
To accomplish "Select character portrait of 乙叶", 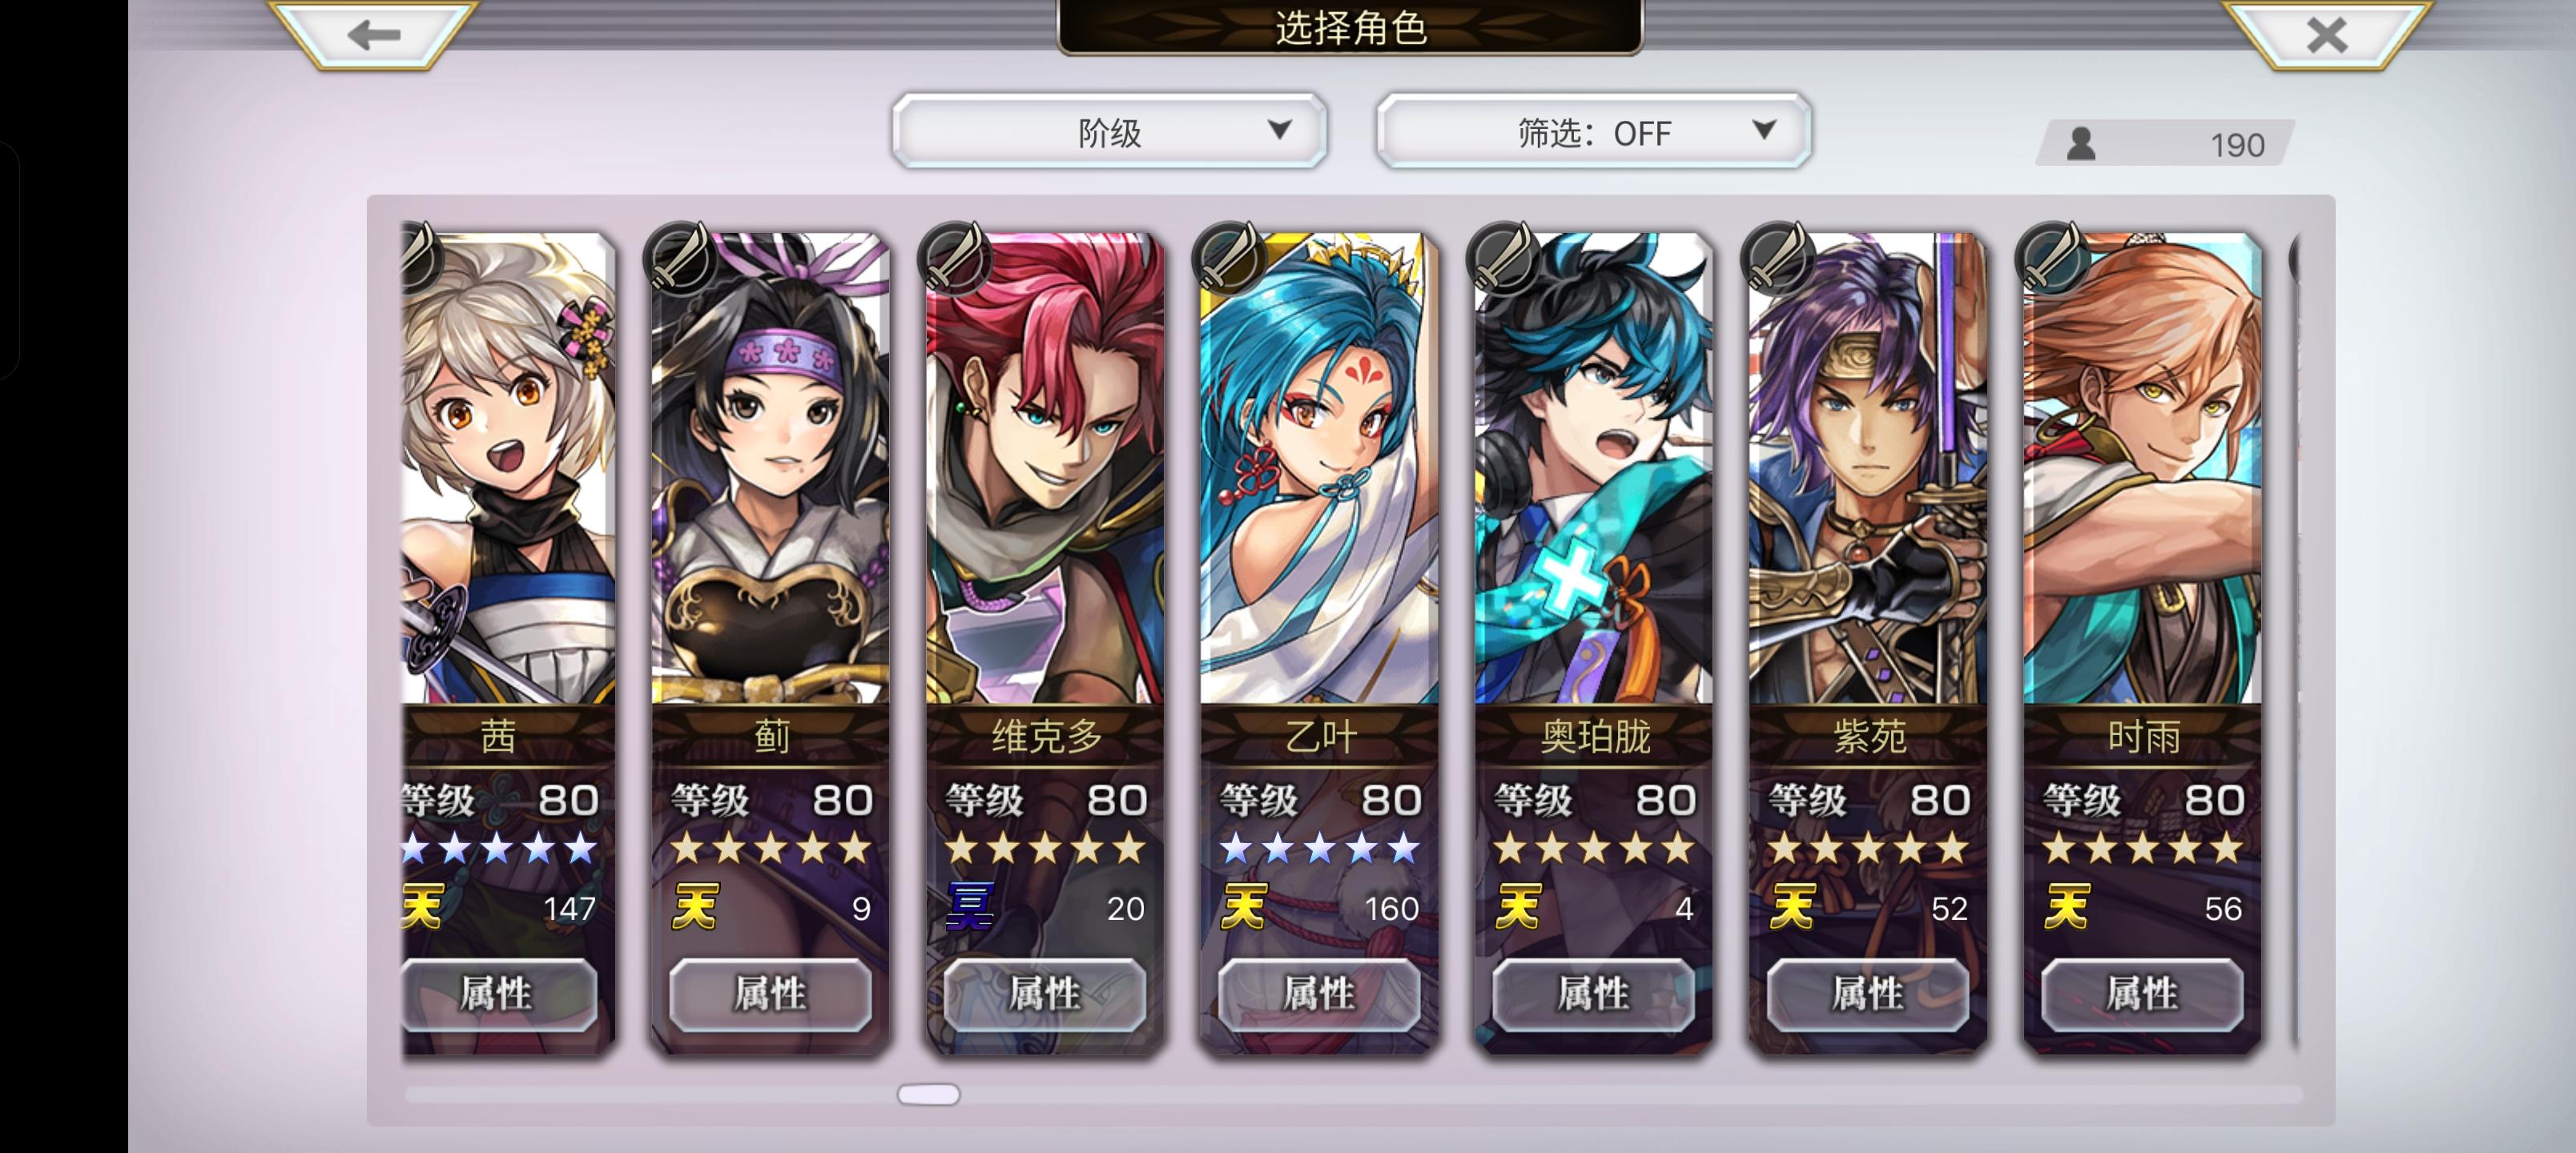I will [1319, 468].
